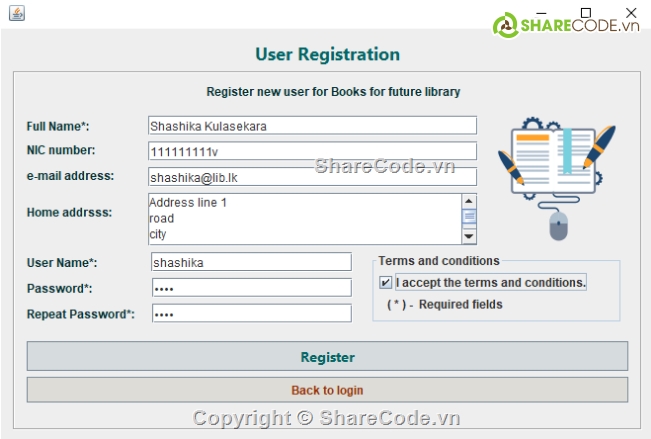Image resolution: width=651 pixels, height=439 pixels.
Task: Click the Java coffee cup window icon
Action: (16, 13)
